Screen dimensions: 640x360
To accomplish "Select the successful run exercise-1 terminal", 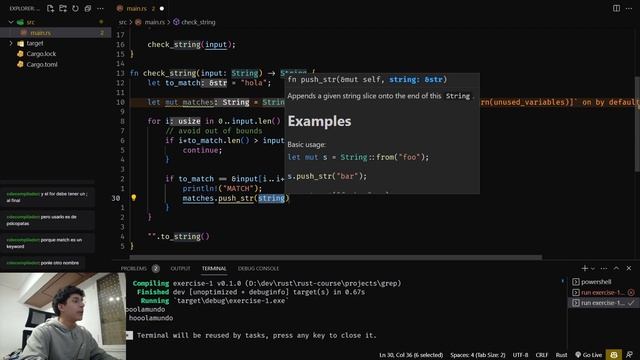I will (603, 303).
